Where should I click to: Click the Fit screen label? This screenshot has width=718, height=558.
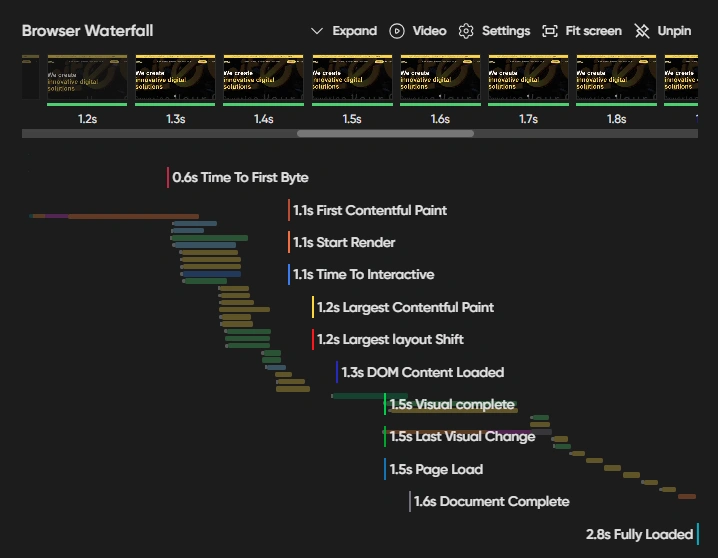[x=593, y=31]
